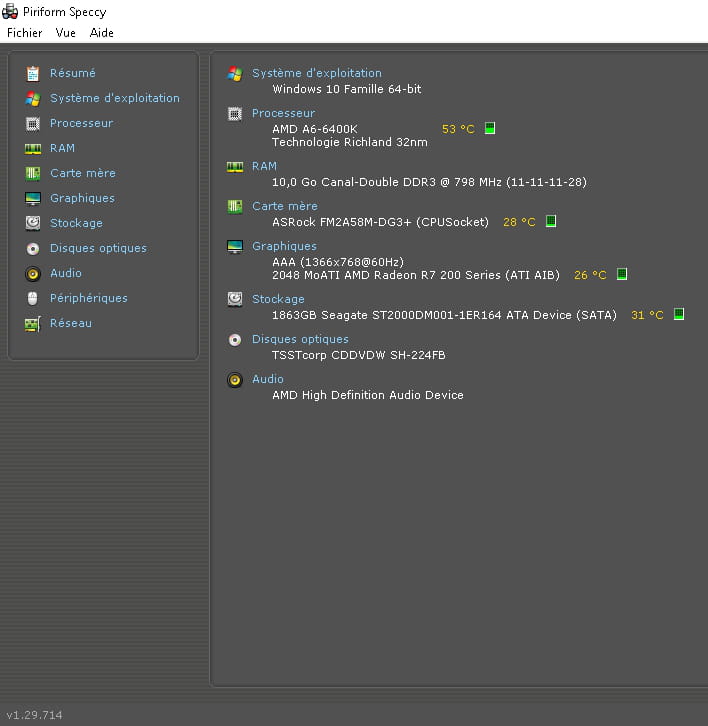
Task: Click the Processeur chip icon in sidebar
Action: pyautogui.click(x=33, y=123)
